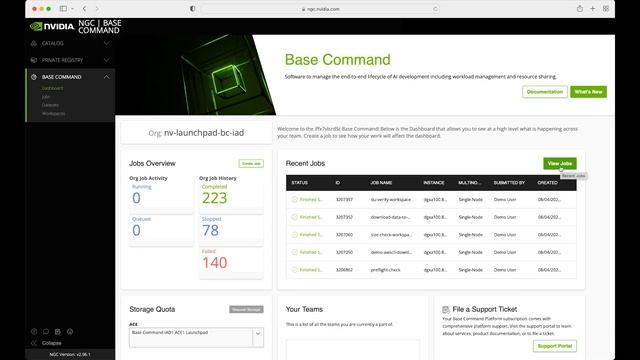The image size is (640, 360).
Task: Click the INSTANCE column header
Action: (x=433, y=183)
